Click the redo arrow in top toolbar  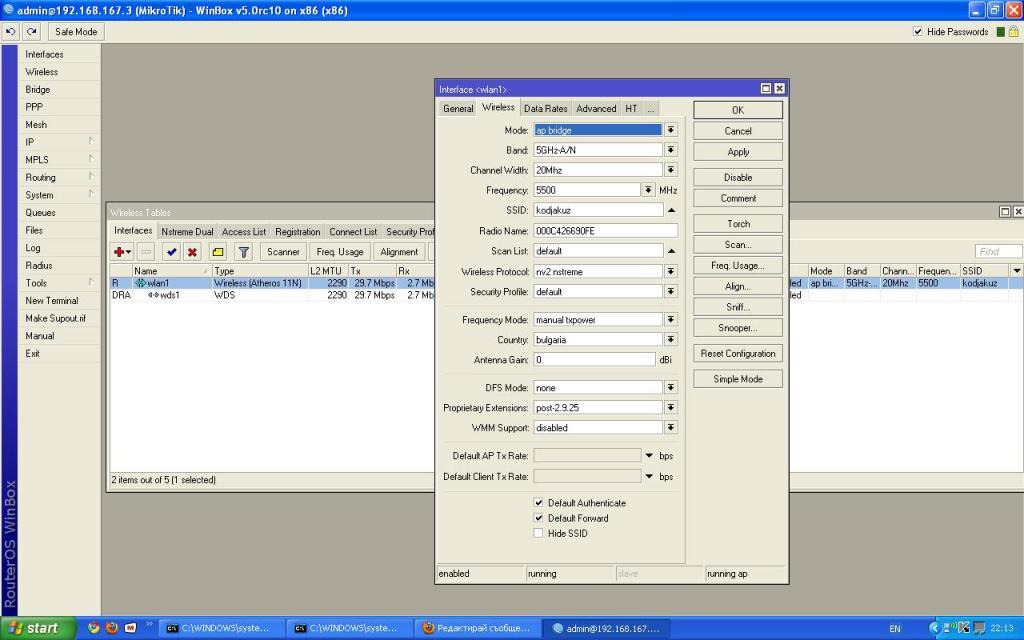click(31, 32)
